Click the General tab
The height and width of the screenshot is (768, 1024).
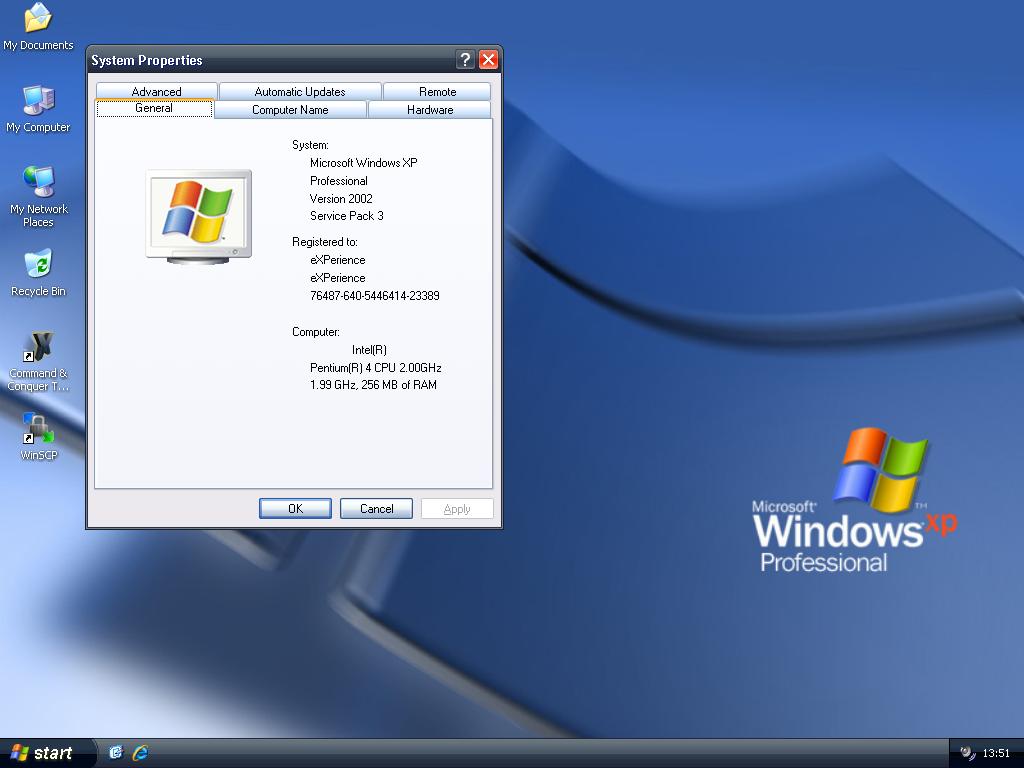coord(154,108)
